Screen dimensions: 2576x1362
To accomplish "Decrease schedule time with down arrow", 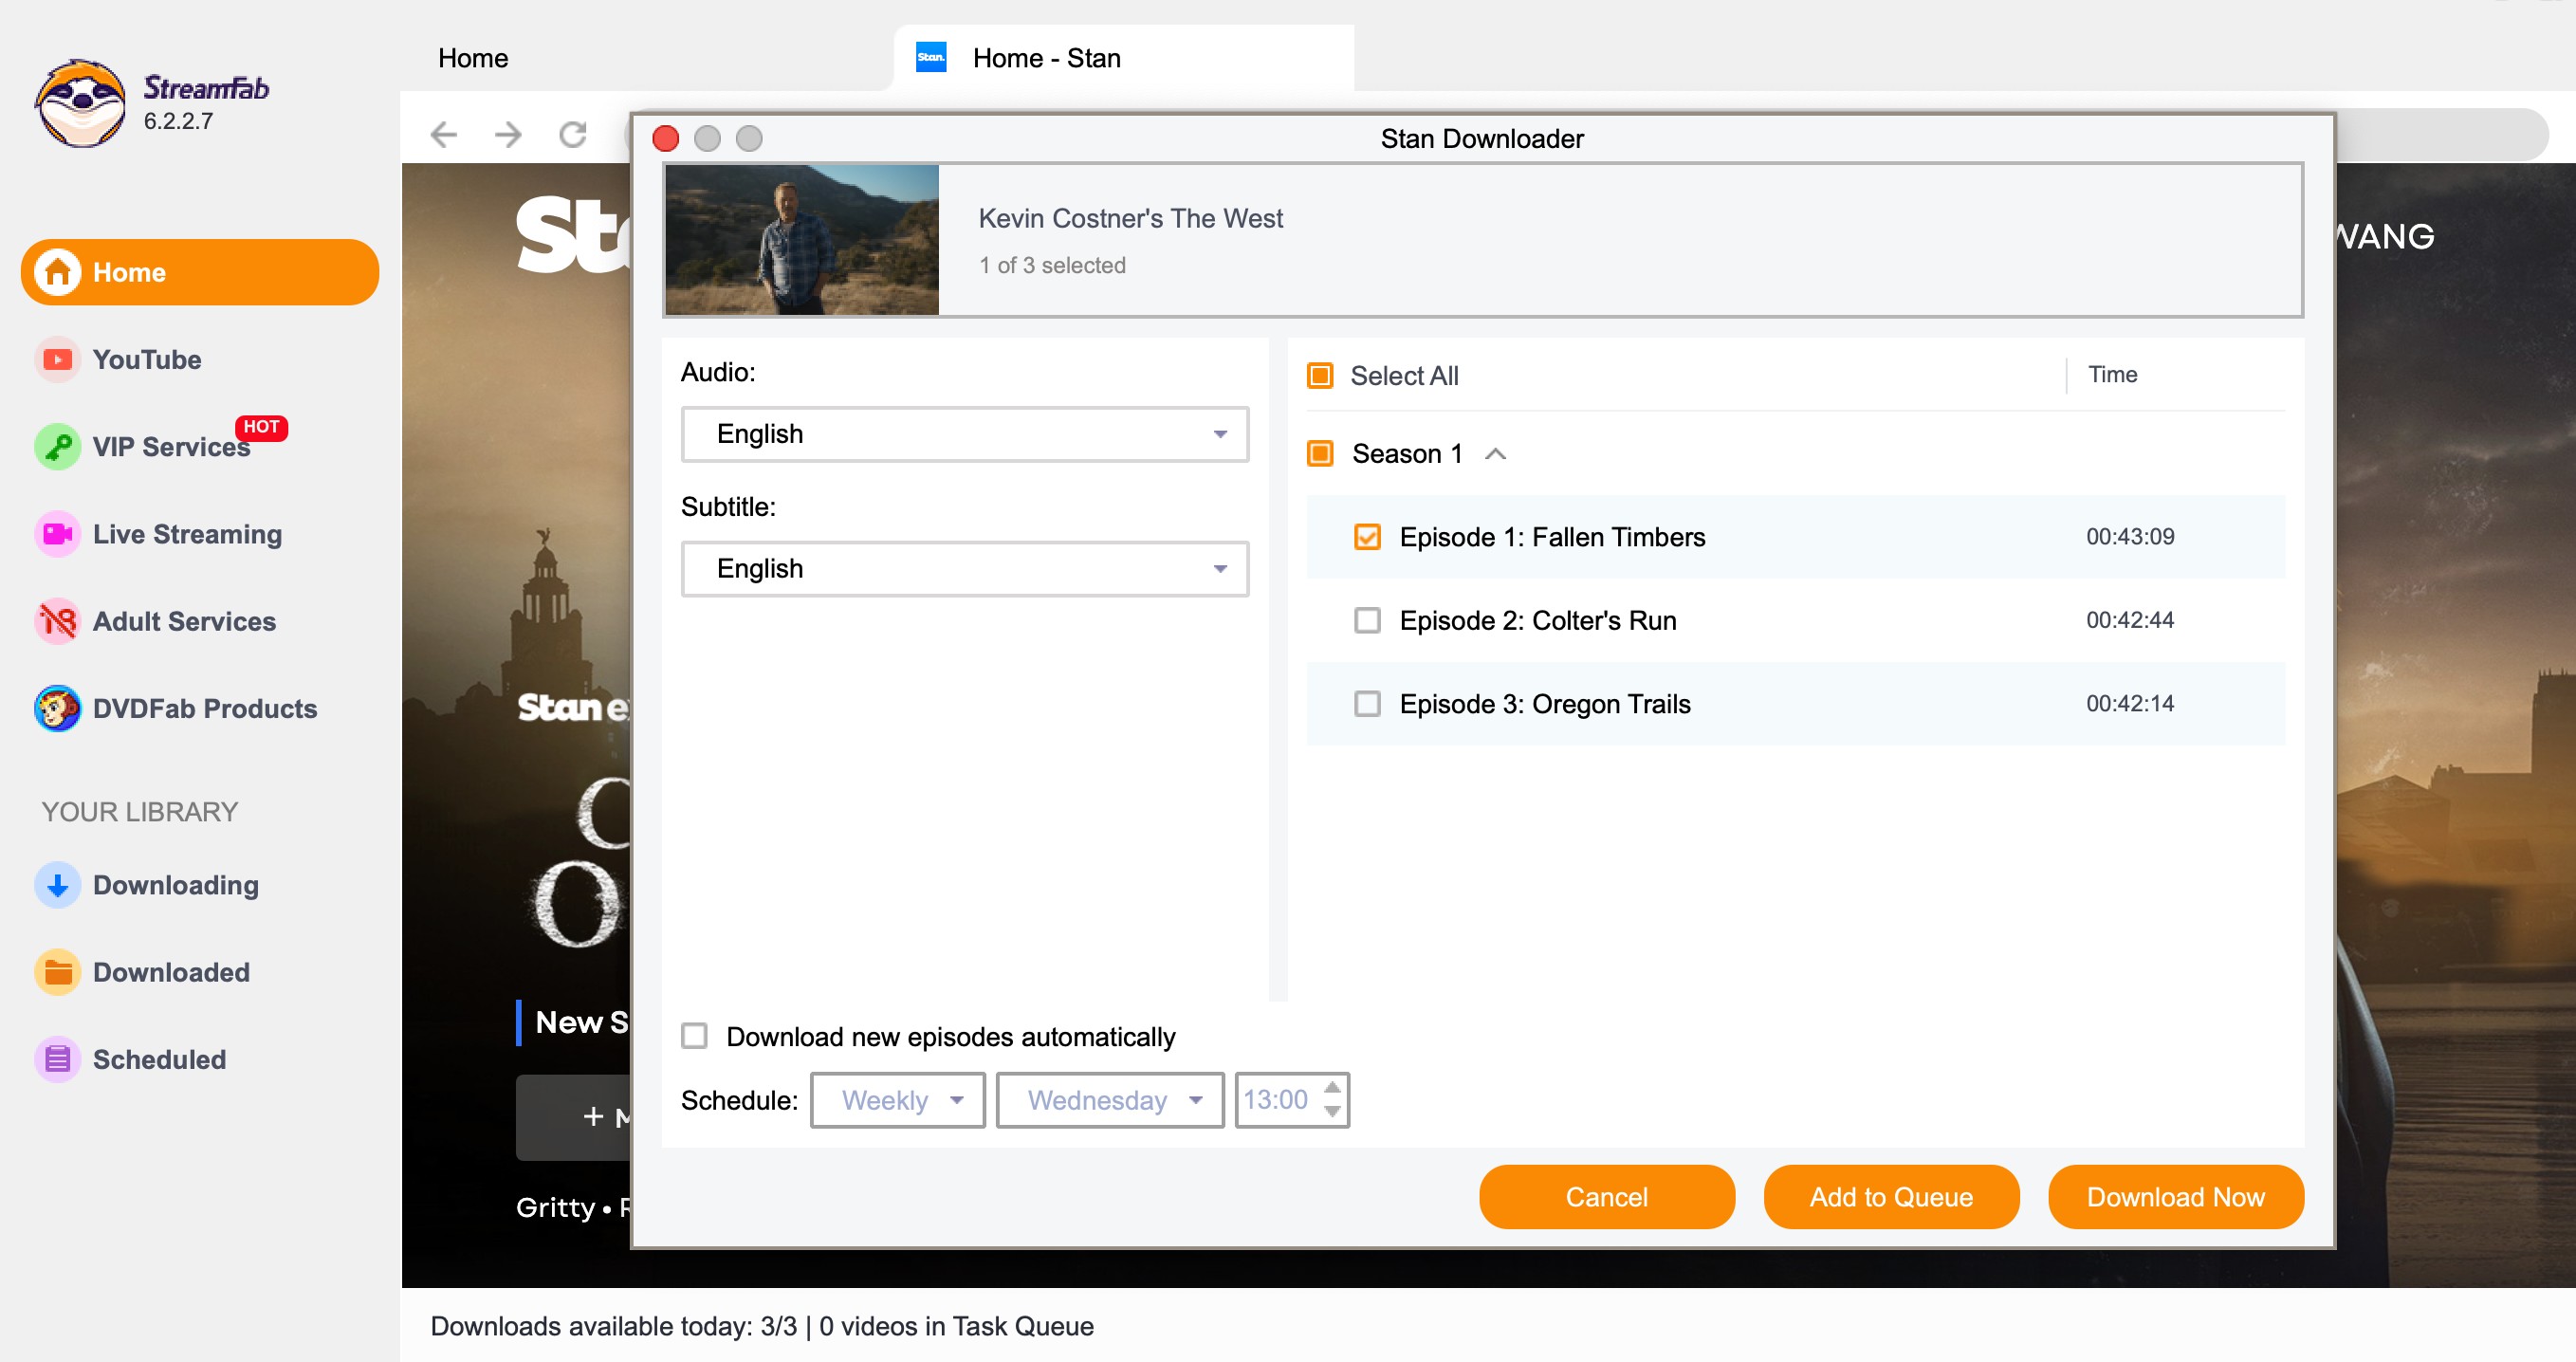I will [1332, 1112].
